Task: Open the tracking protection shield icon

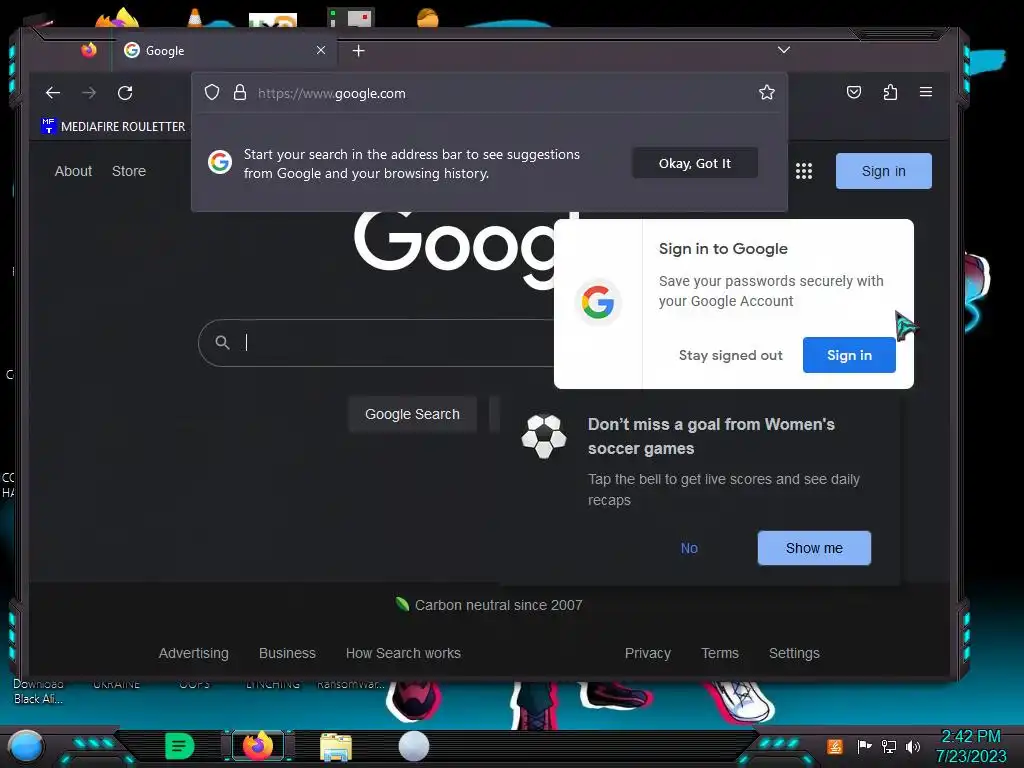Action: coord(212,93)
